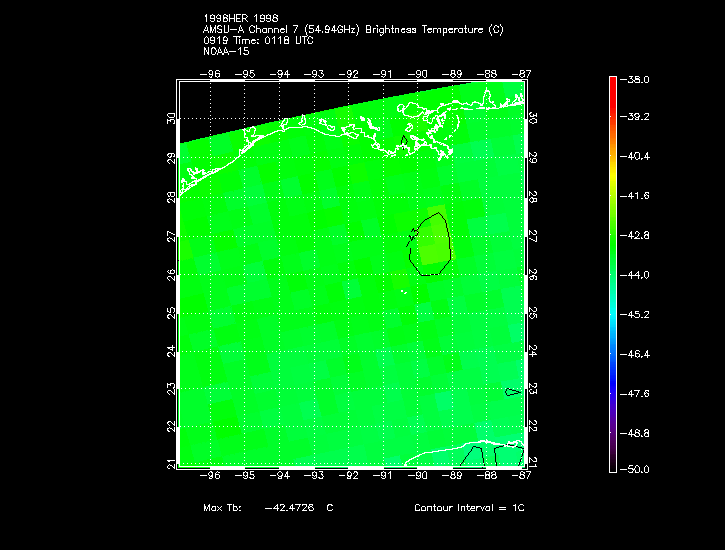Click the 25 latitude label on left axis
725x550 pixels.
[171, 313]
